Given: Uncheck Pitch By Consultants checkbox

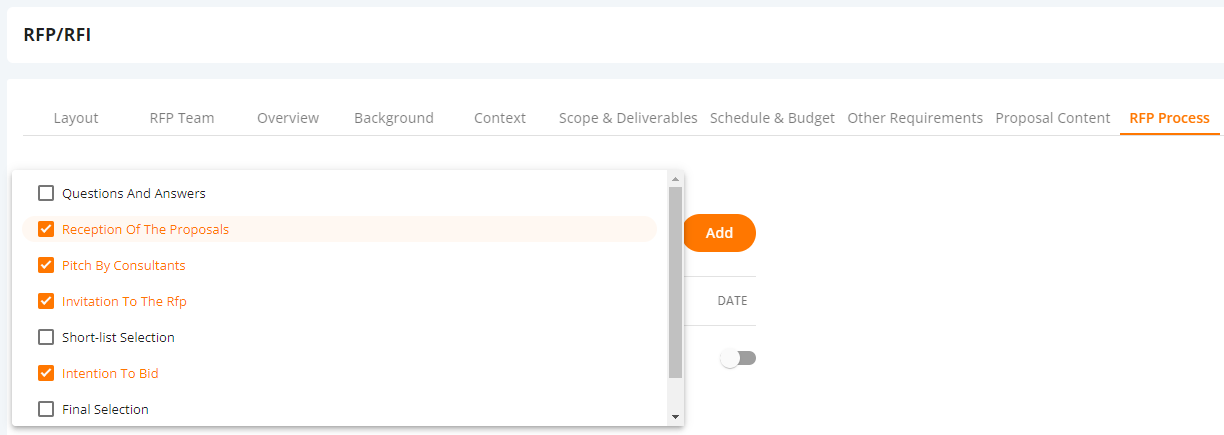Looking at the screenshot, I should [46, 265].
